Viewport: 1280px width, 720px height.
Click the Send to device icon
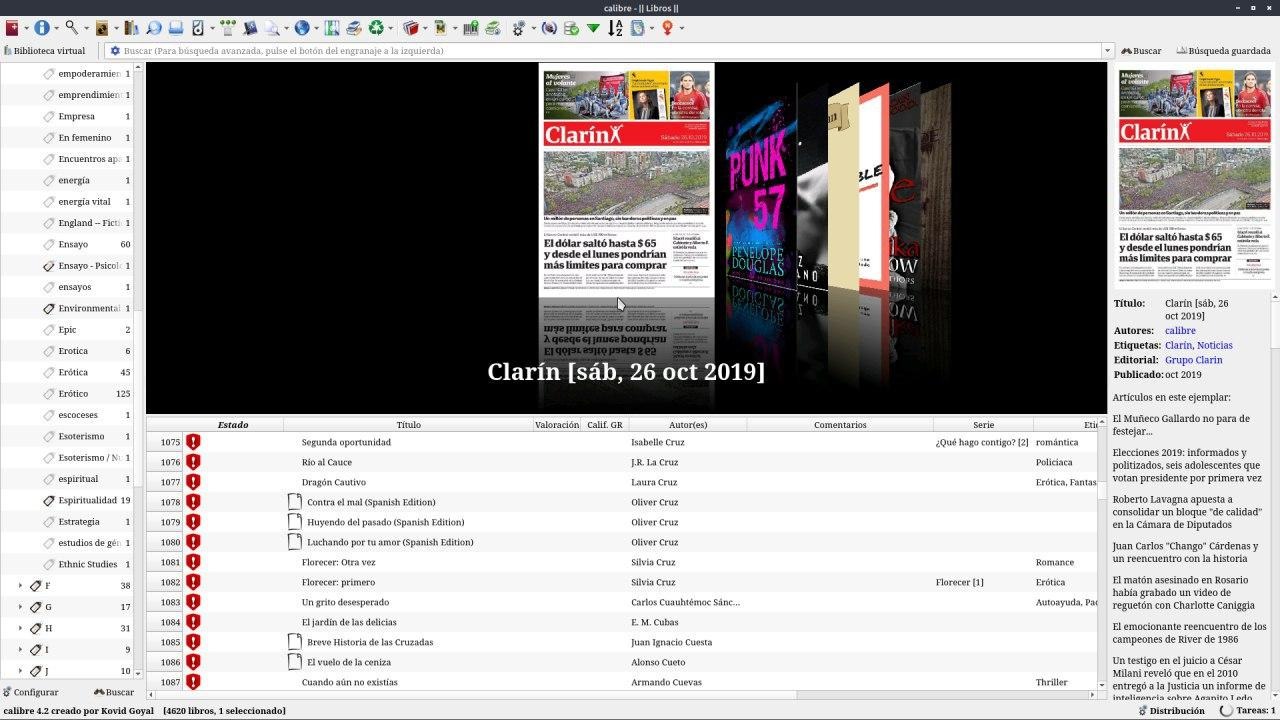coord(176,28)
